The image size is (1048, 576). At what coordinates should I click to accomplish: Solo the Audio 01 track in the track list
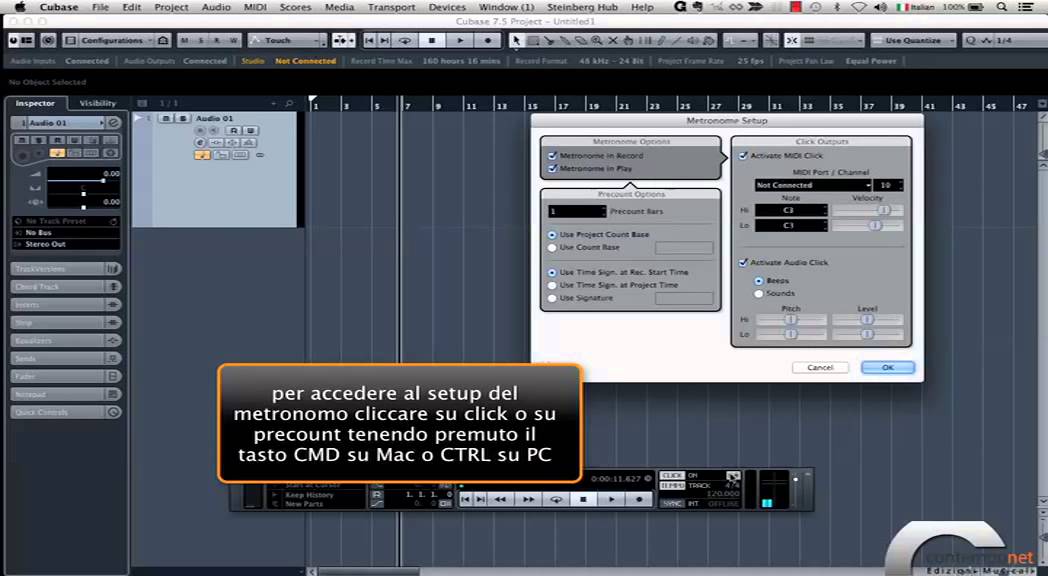tap(182, 118)
